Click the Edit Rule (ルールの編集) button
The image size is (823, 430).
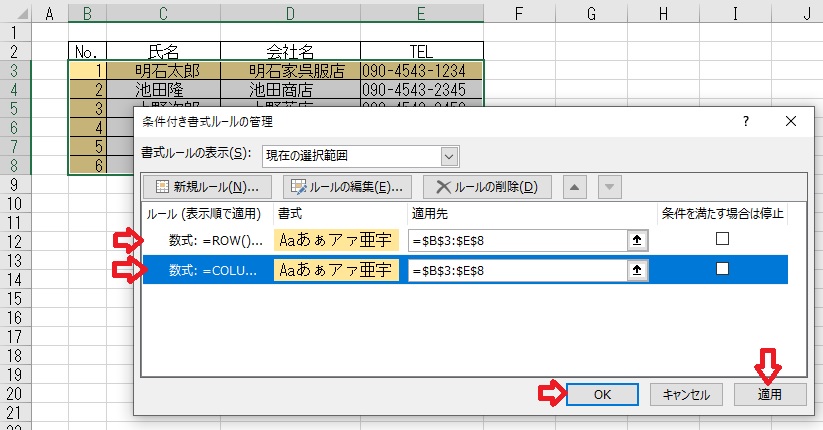tap(347, 187)
